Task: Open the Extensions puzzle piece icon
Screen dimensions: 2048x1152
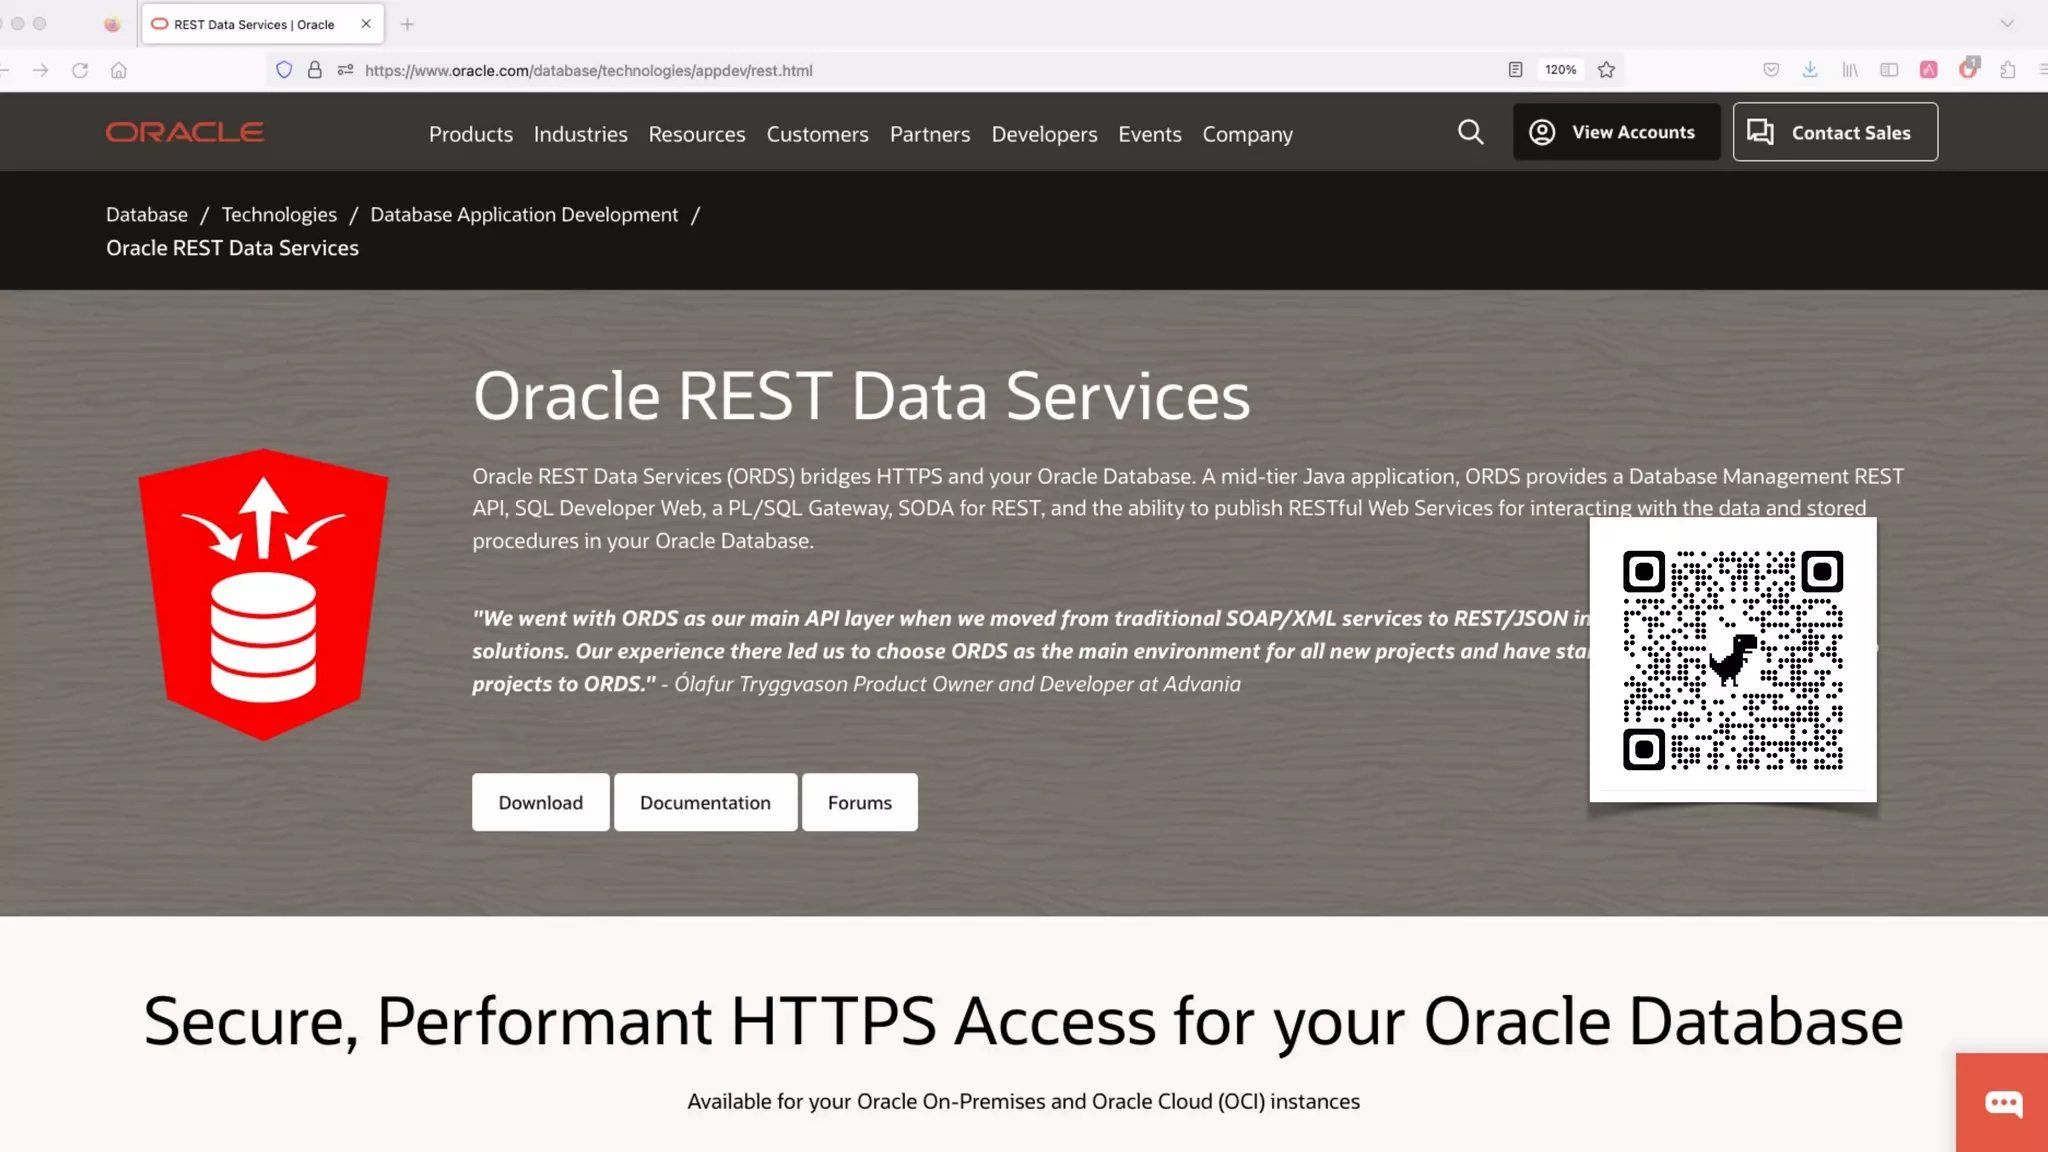Action: (x=2007, y=70)
